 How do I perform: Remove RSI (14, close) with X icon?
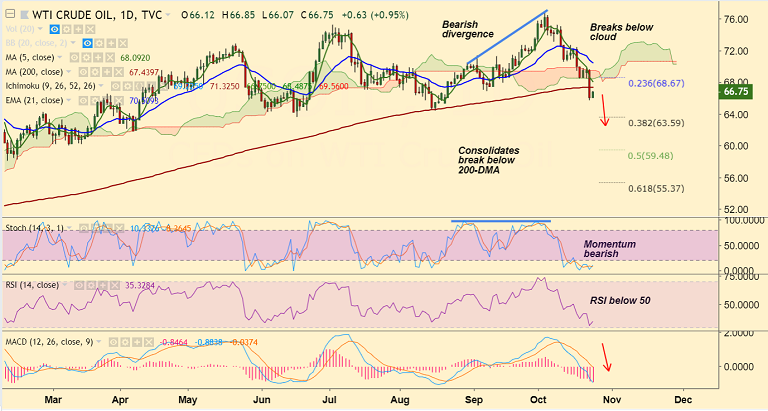(x=115, y=285)
